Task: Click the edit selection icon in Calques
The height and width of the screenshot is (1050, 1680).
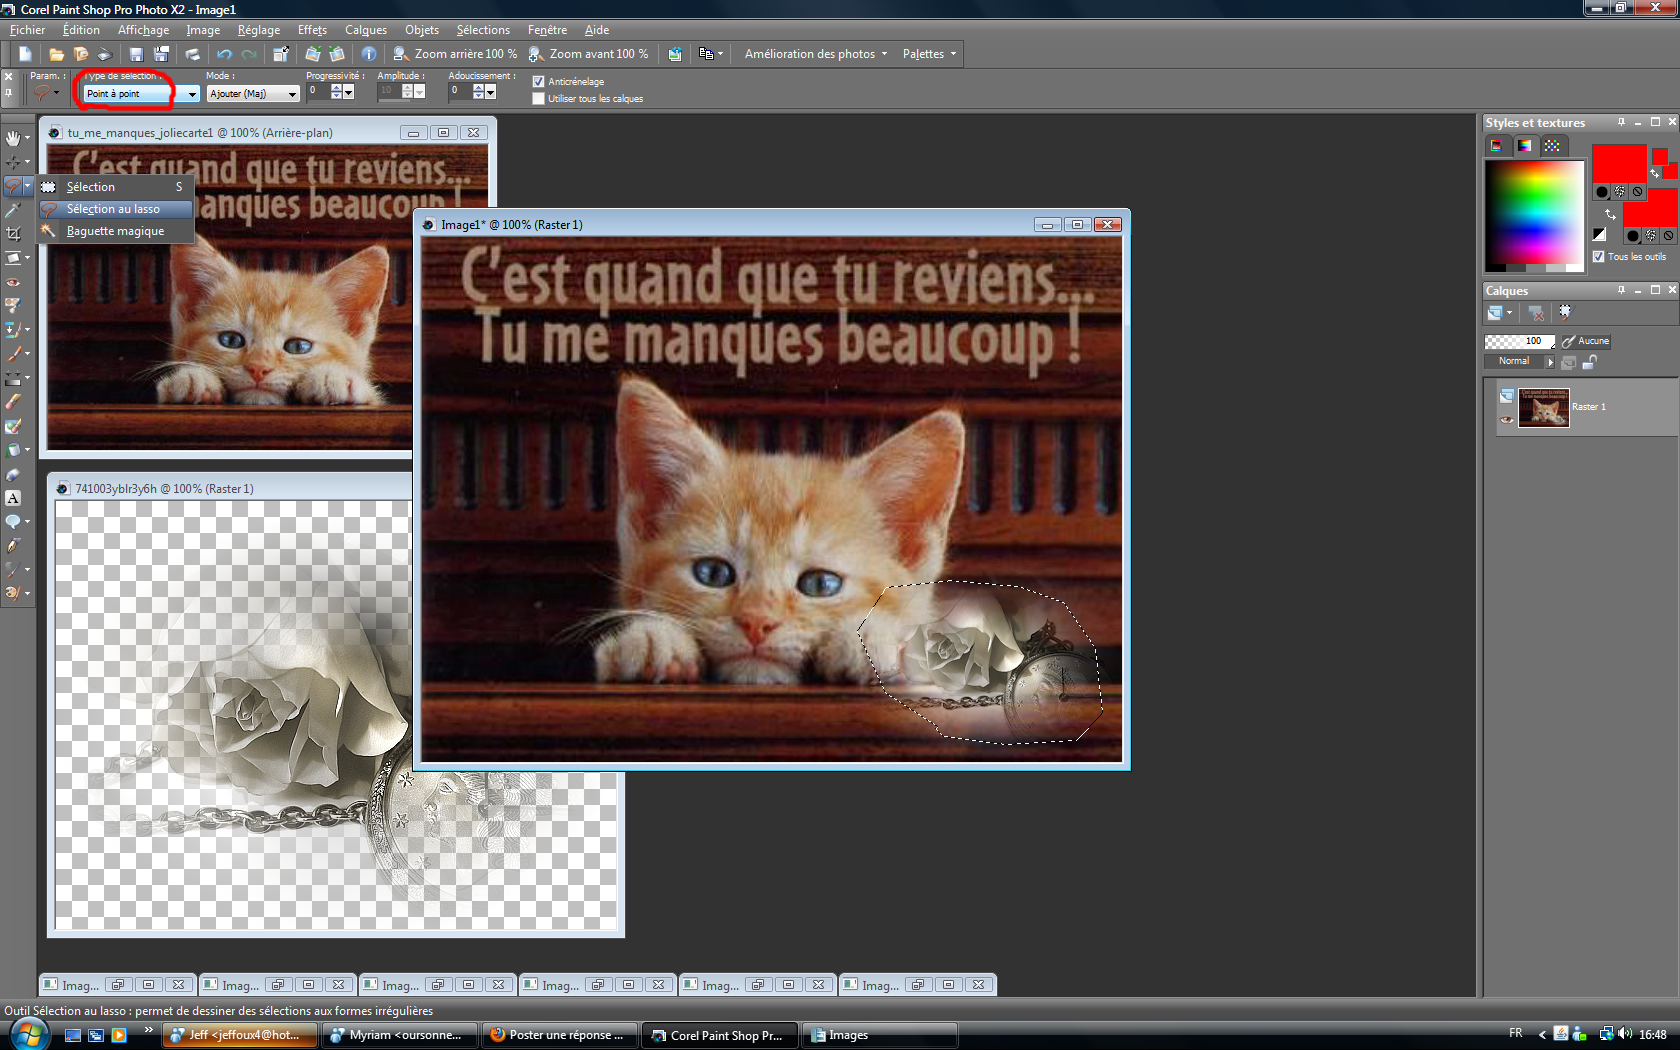Action: pyautogui.click(x=1565, y=312)
